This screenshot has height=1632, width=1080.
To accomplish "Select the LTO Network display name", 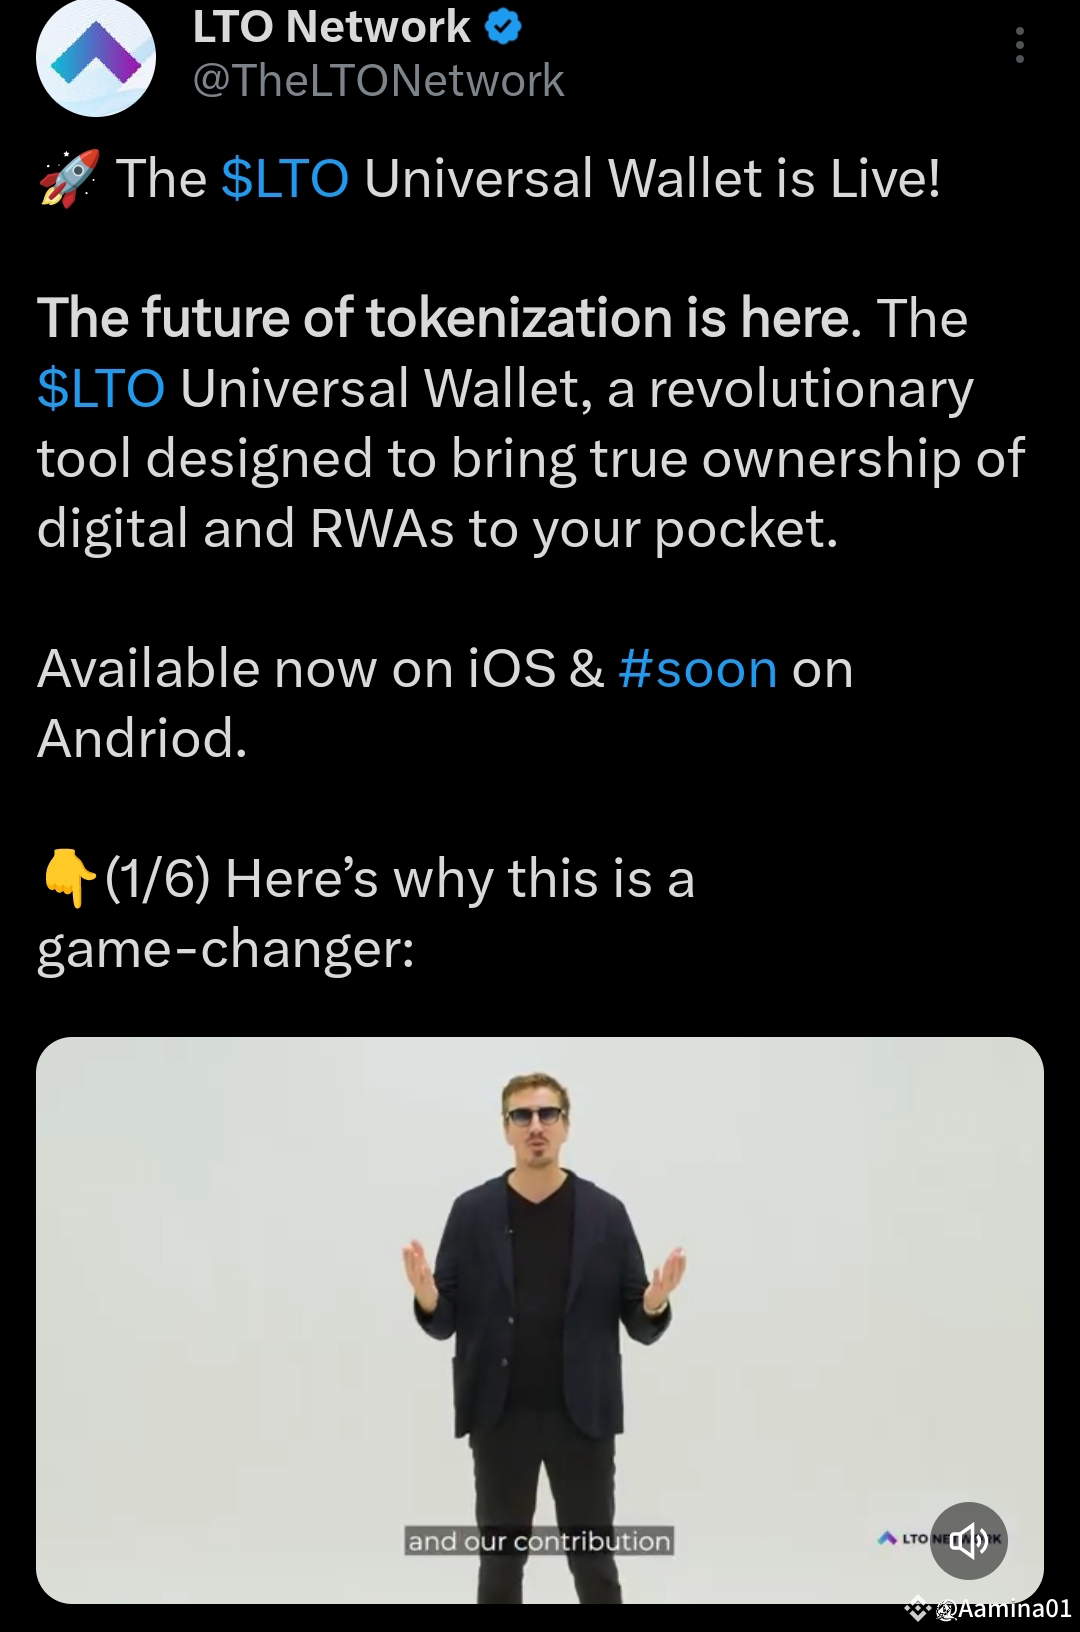I will click(x=331, y=27).
